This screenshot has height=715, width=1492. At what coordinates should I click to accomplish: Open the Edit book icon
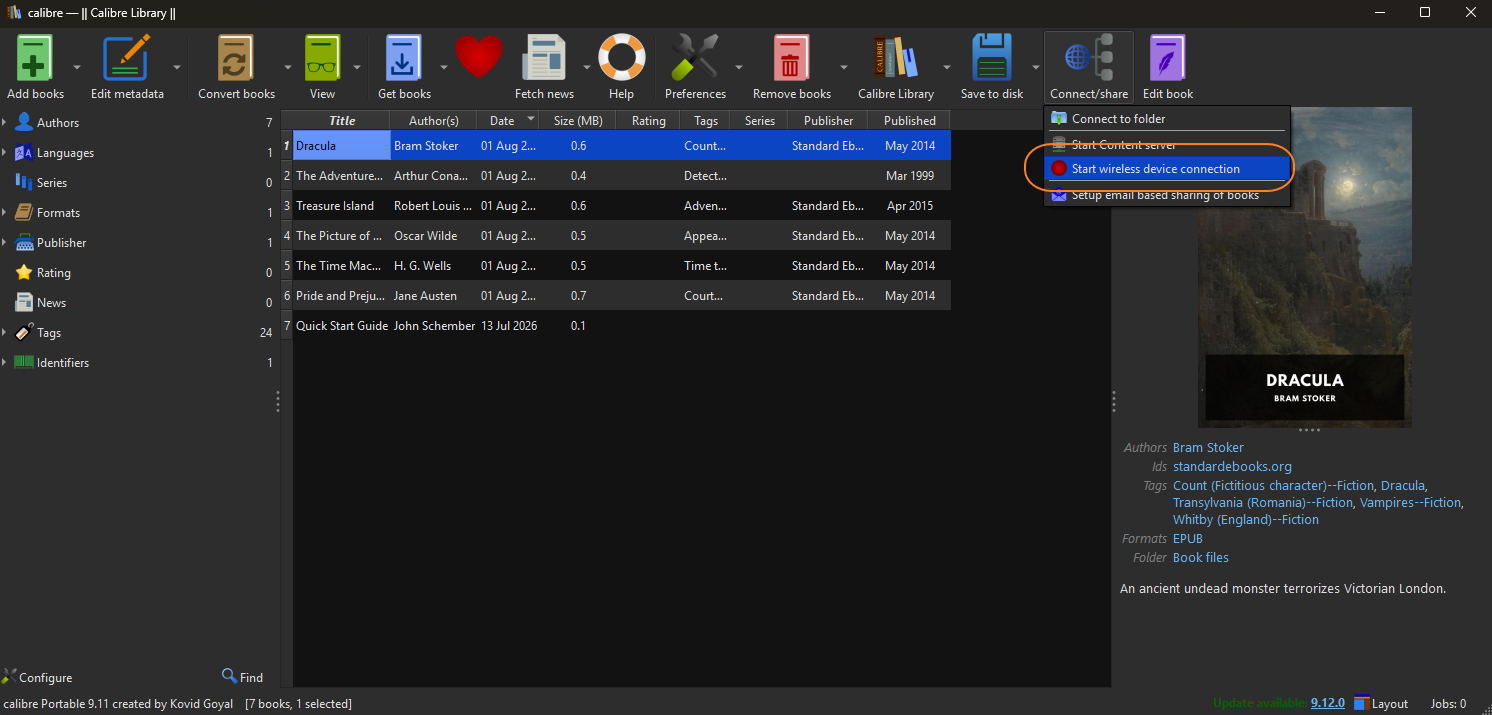1167,58
